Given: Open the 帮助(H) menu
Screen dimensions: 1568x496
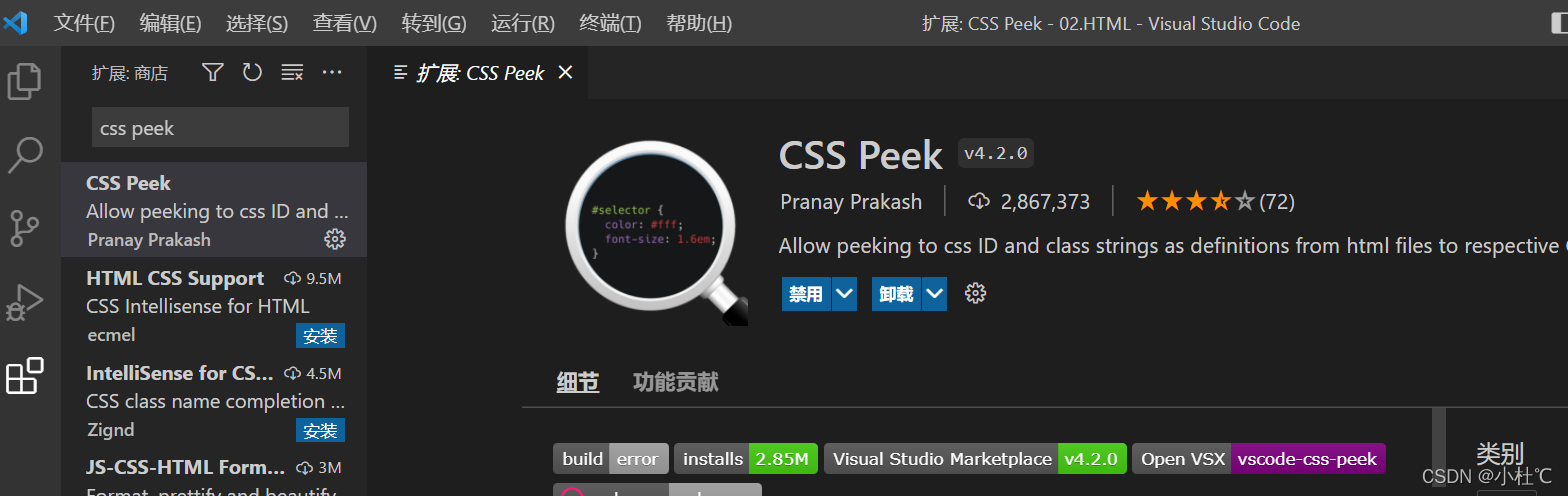Looking at the screenshot, I should tap(699, 23).
